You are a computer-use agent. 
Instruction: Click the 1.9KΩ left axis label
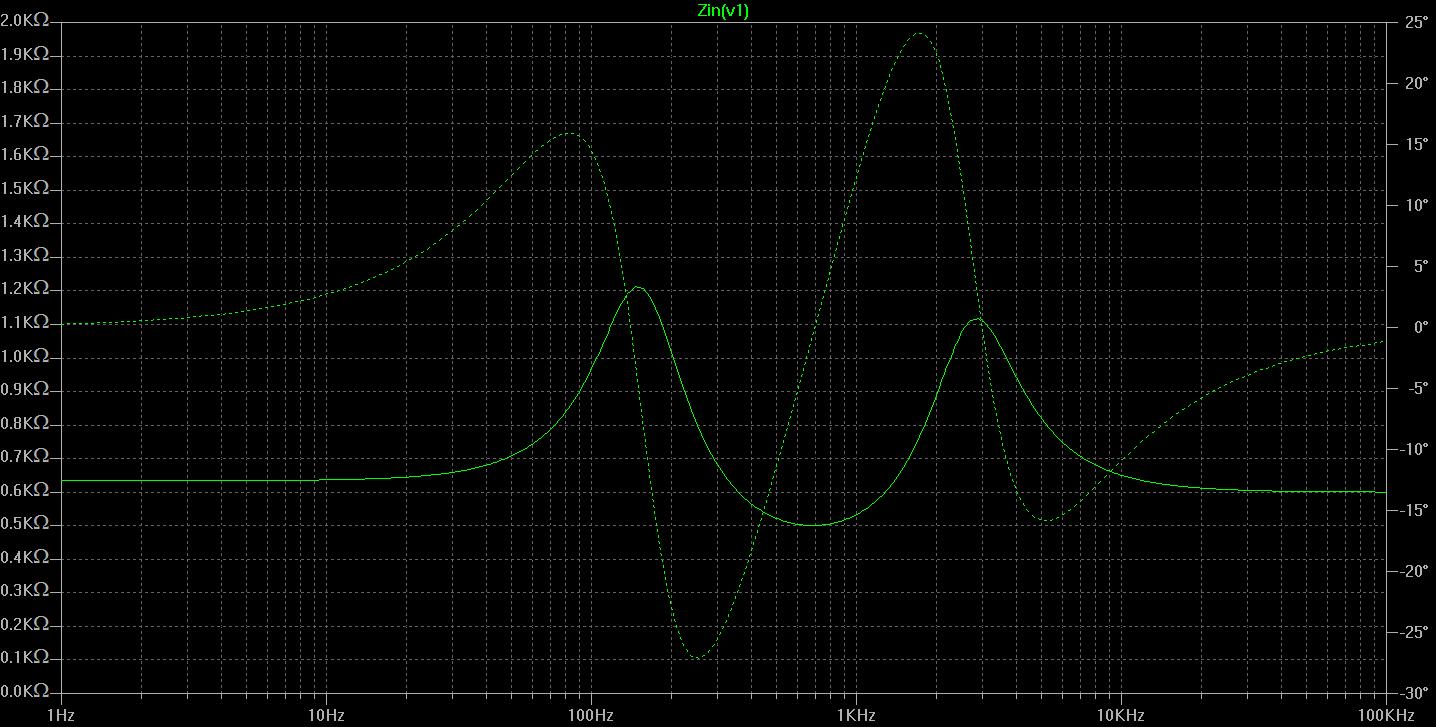click(25, 54)
